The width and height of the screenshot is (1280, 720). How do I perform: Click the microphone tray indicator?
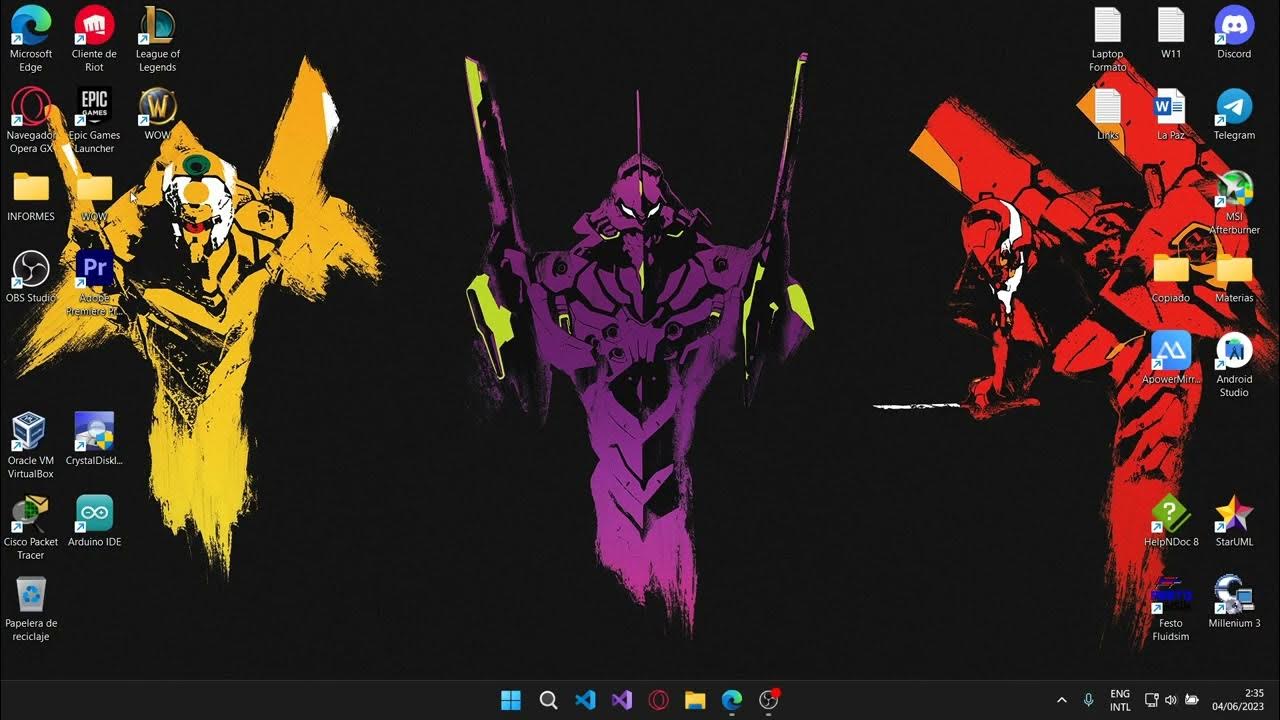[1088, 700]
